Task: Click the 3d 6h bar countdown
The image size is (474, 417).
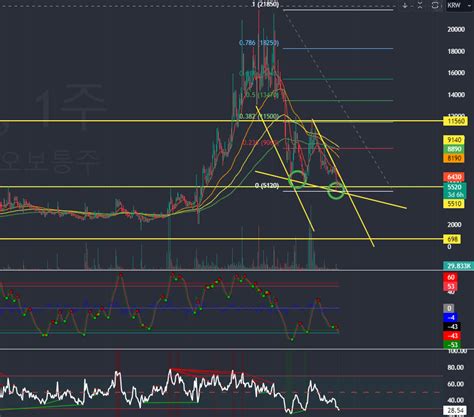Action: coord(455,195)
